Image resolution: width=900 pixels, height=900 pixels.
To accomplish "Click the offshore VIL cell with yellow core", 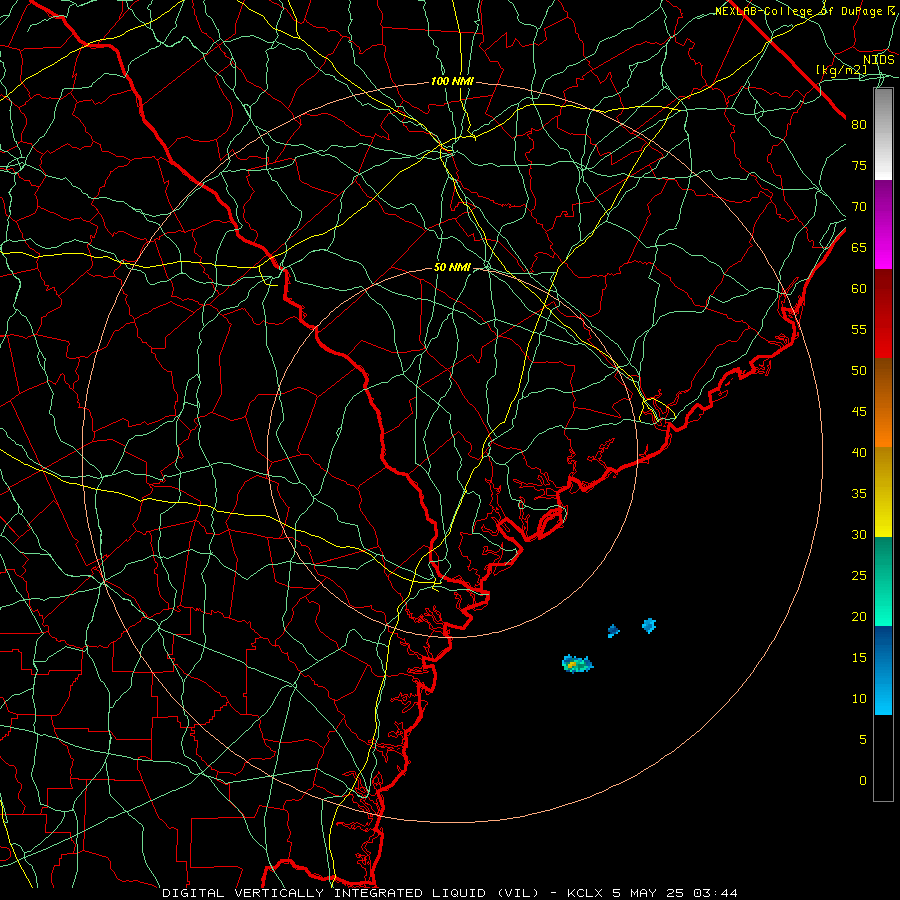I will 577,664.
